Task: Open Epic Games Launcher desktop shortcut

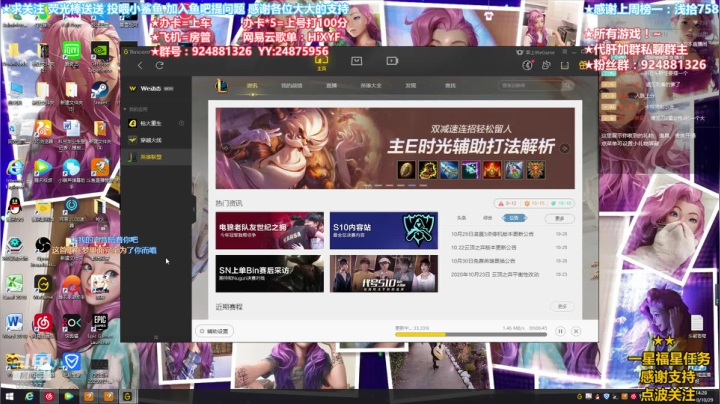Action: [x=100, y=328]
